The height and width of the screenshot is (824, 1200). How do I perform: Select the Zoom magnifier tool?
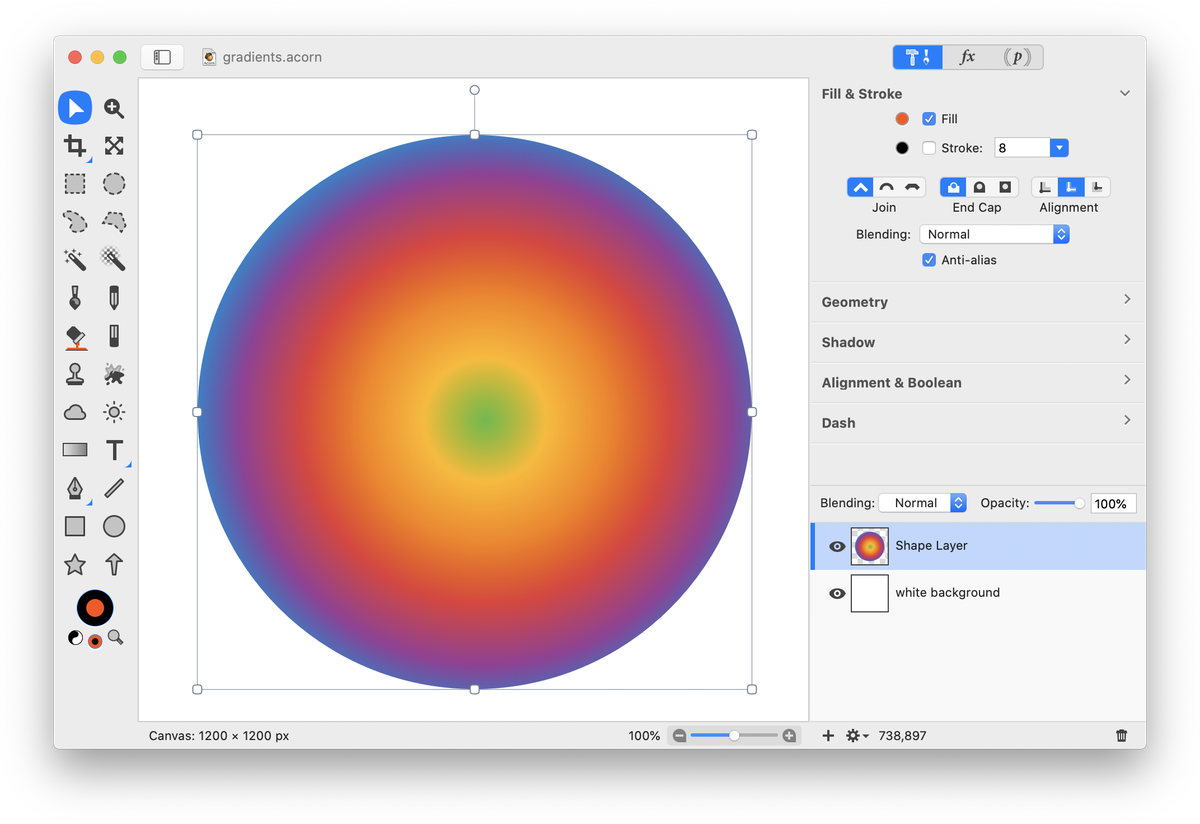(114, 108)
